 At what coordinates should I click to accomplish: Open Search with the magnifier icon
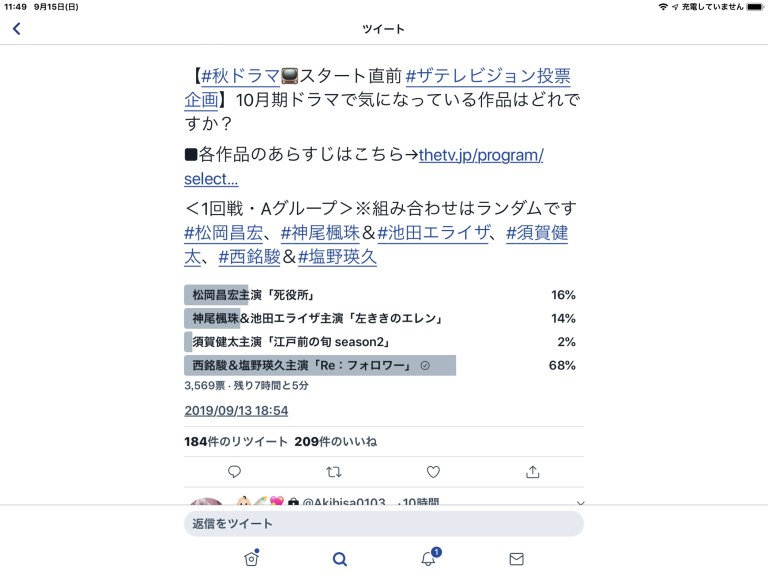pyautogui.click(x=340, y=559)
